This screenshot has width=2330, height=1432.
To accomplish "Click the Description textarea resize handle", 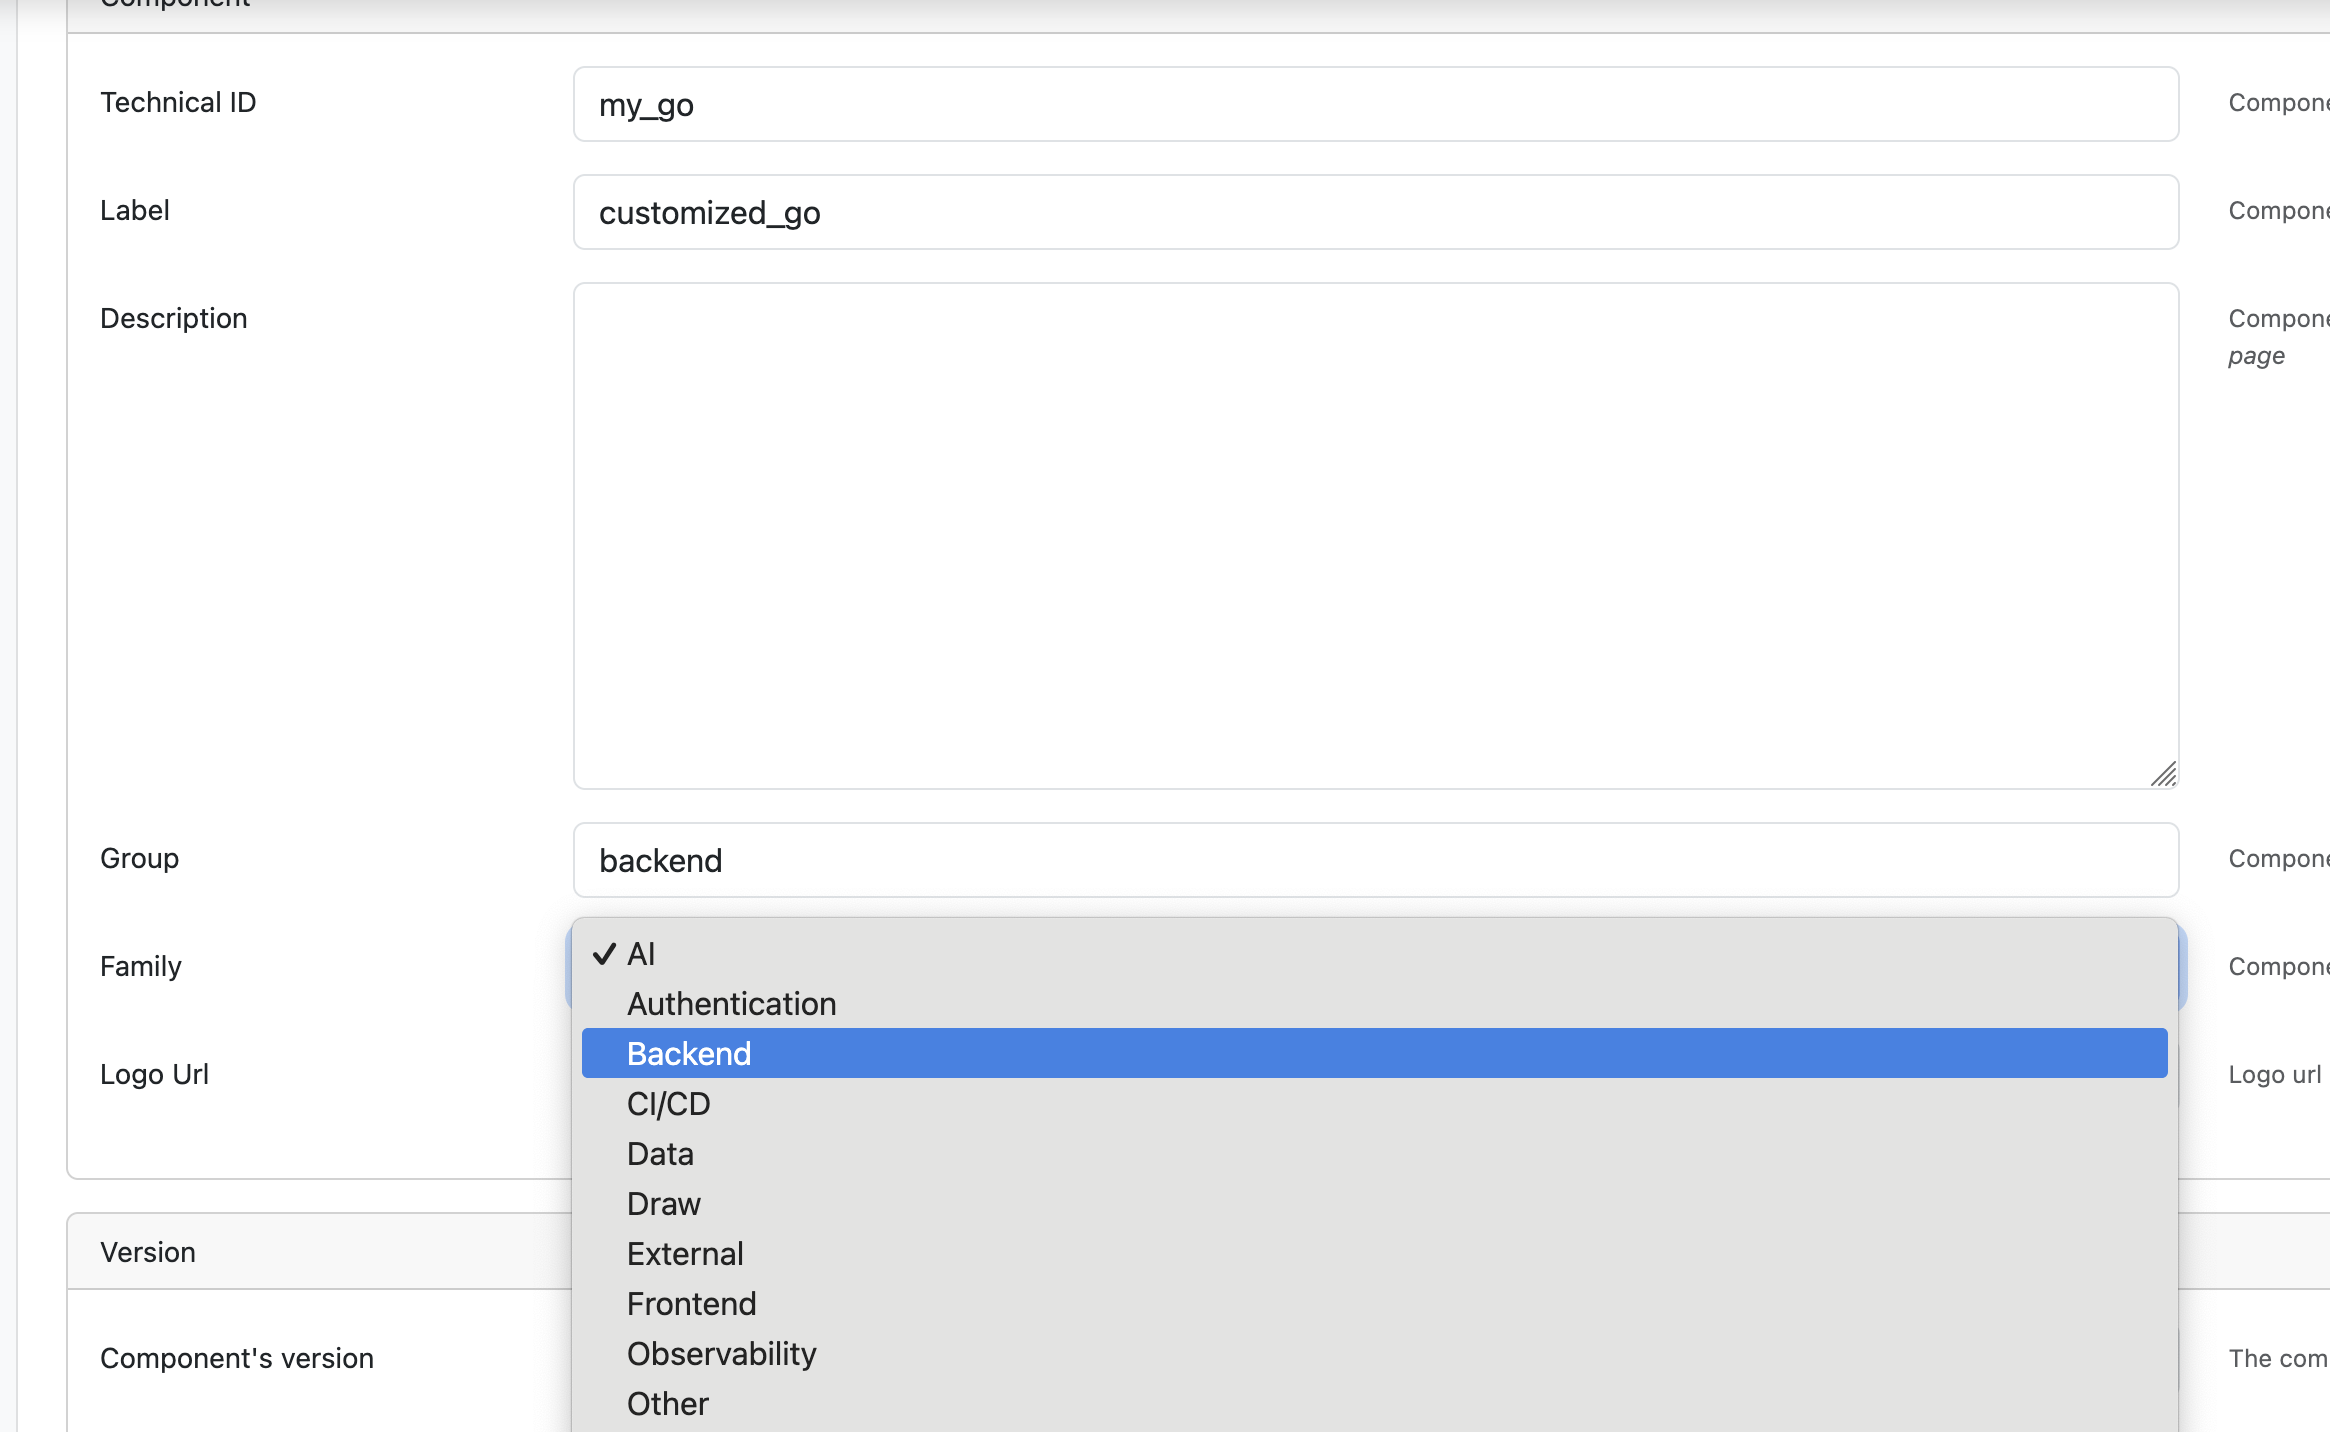I will click(2163, 775).
